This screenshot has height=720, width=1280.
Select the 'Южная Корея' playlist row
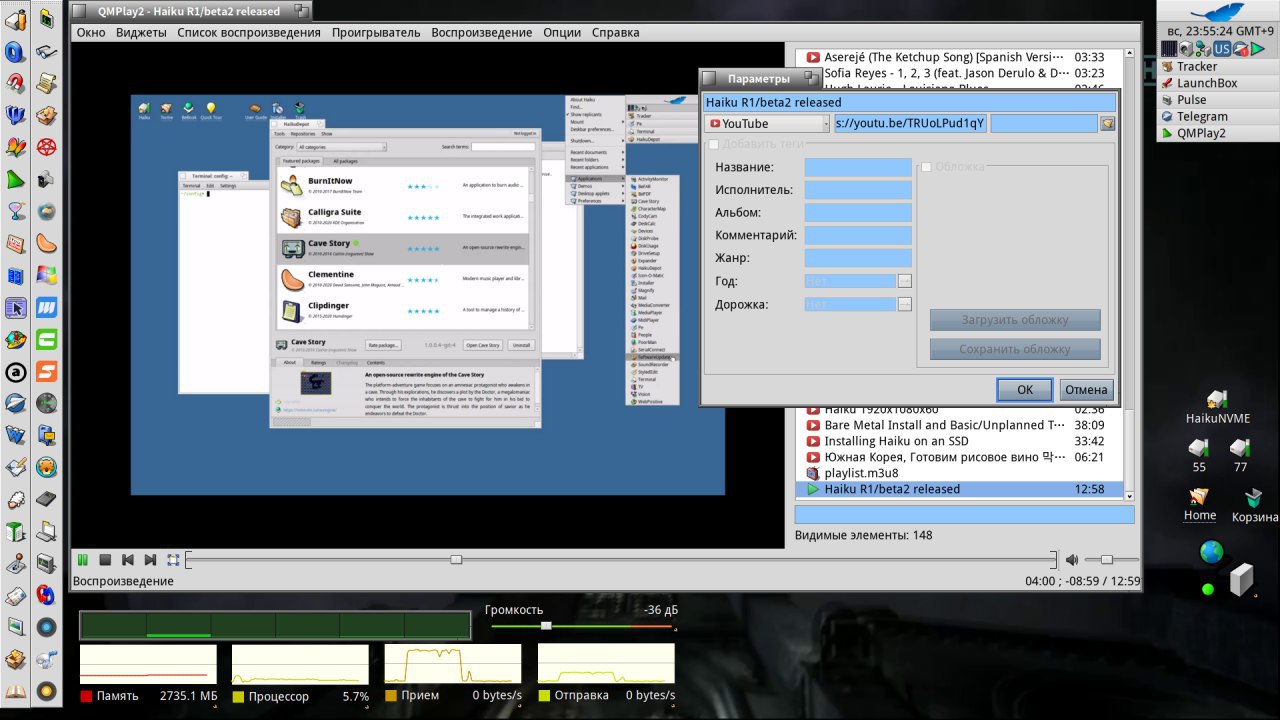coord(958,457)
